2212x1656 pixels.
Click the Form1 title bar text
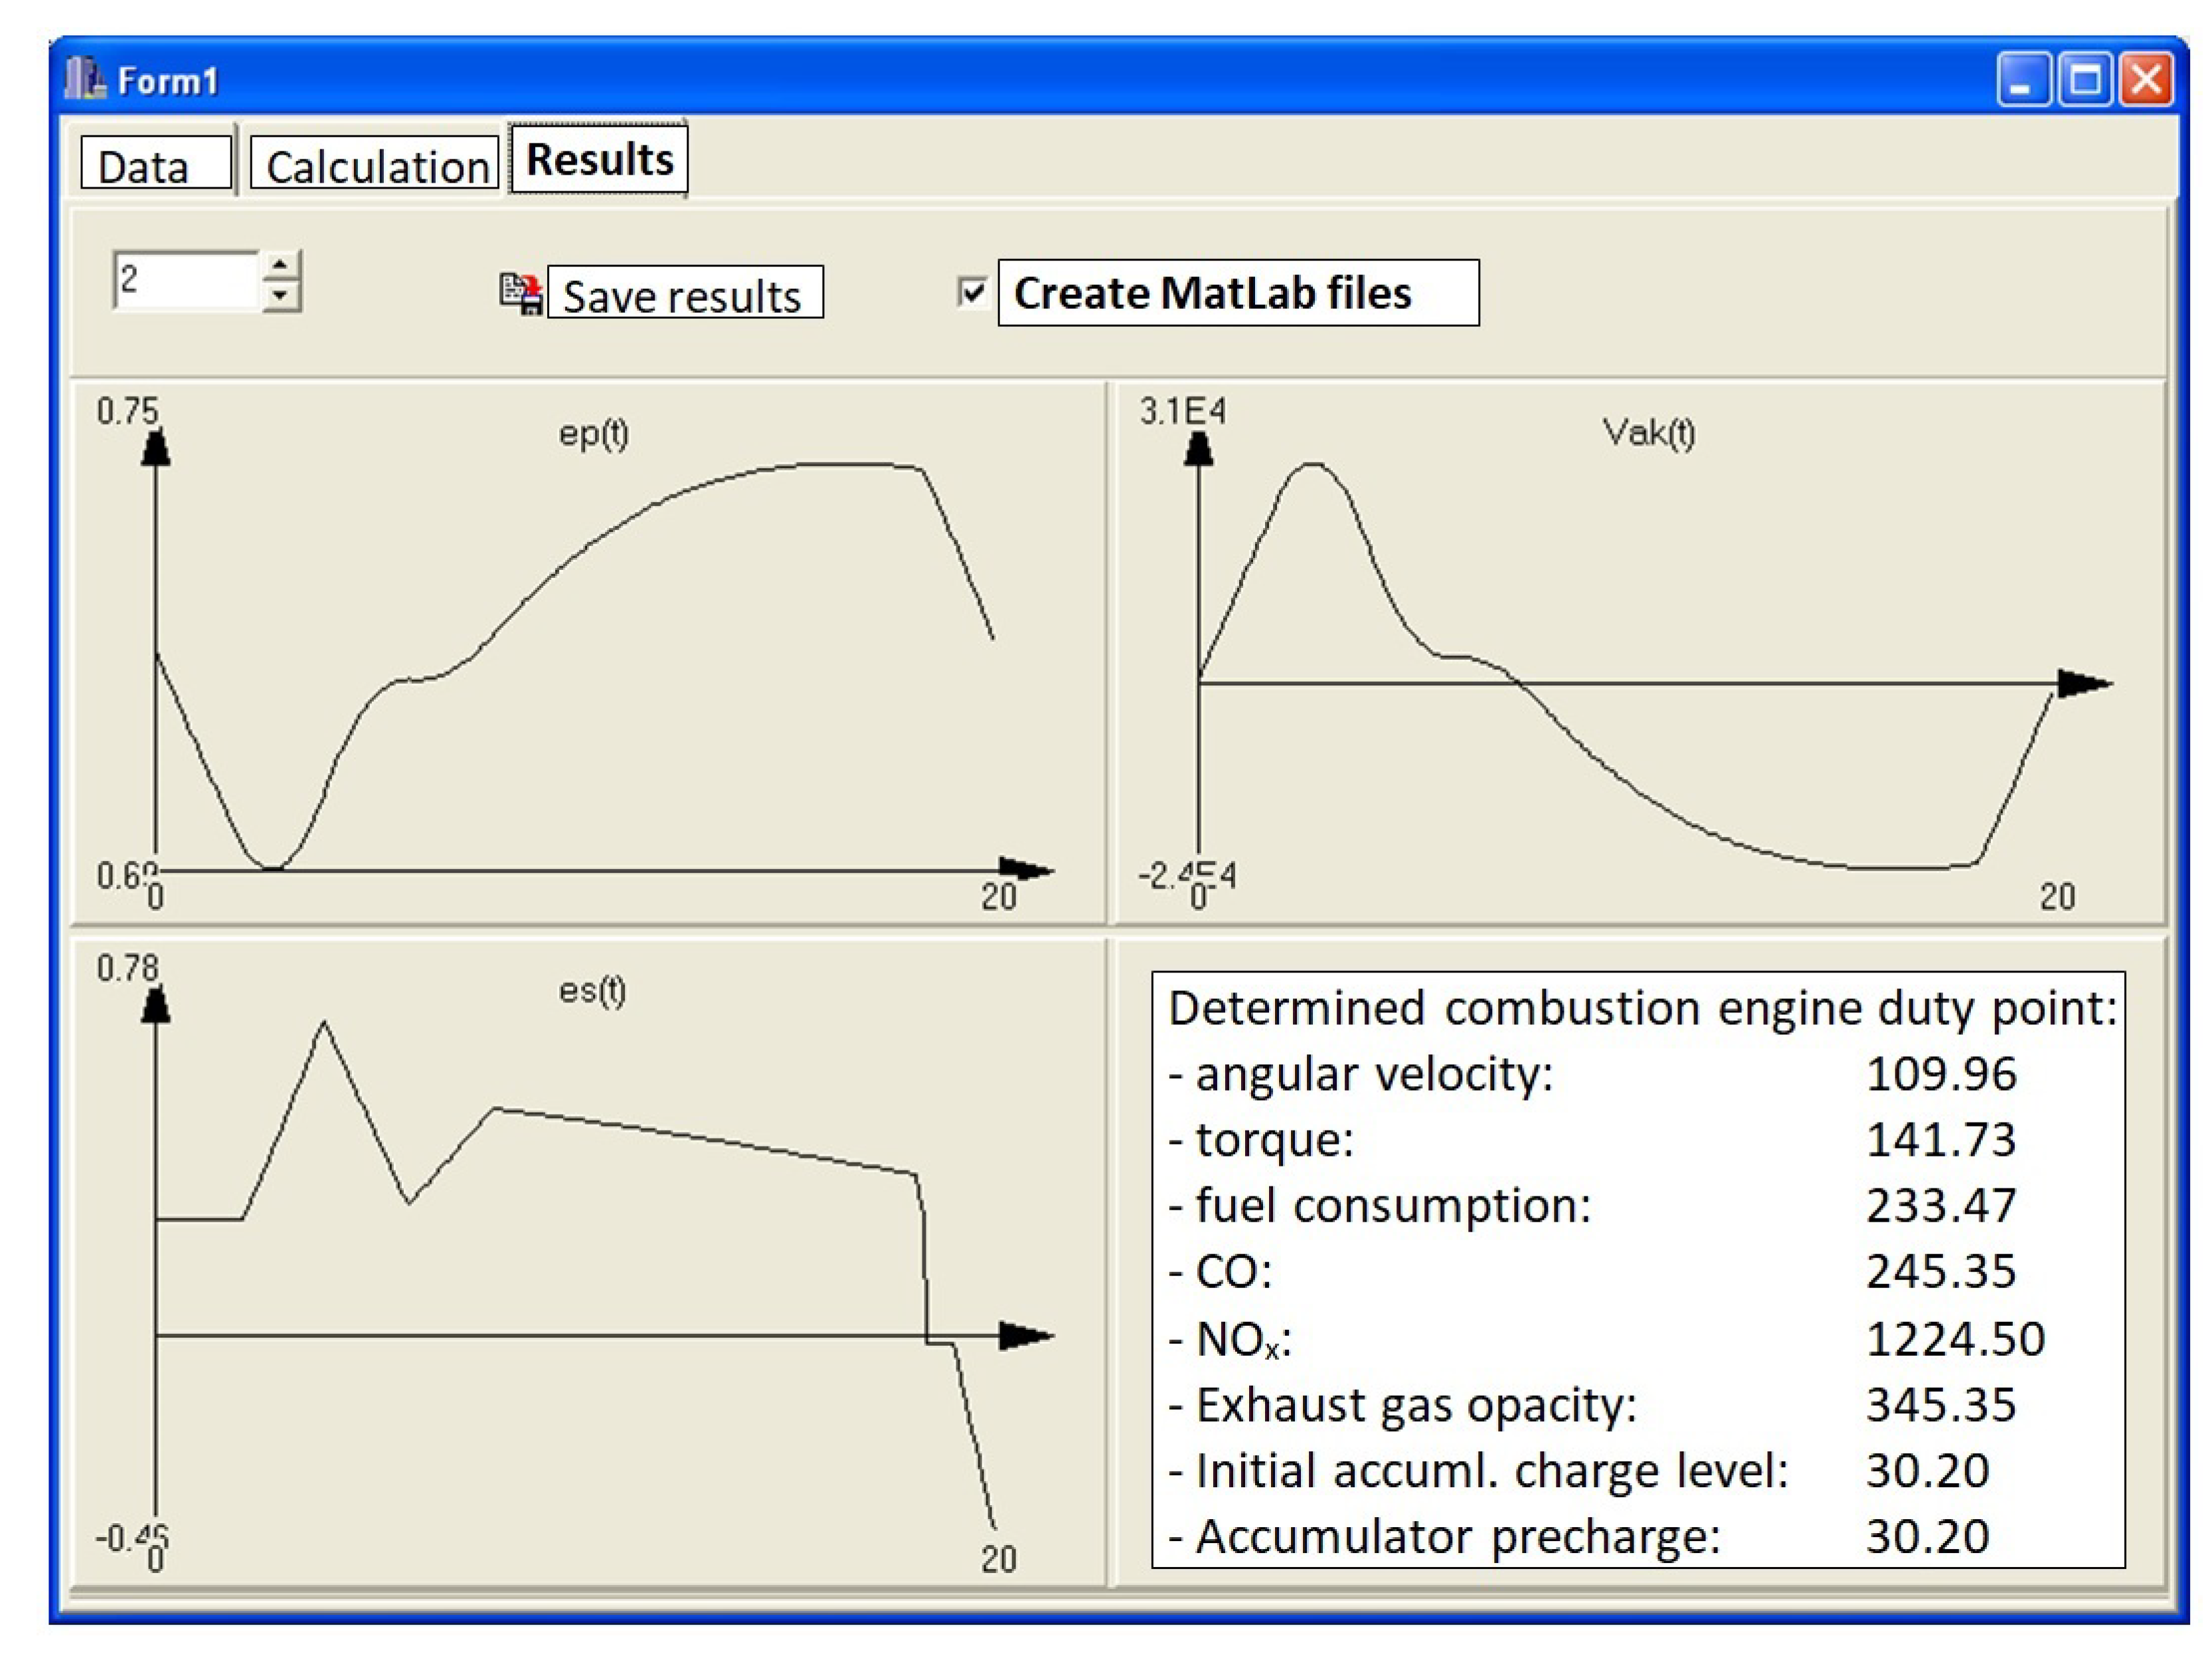pos(168,81)
